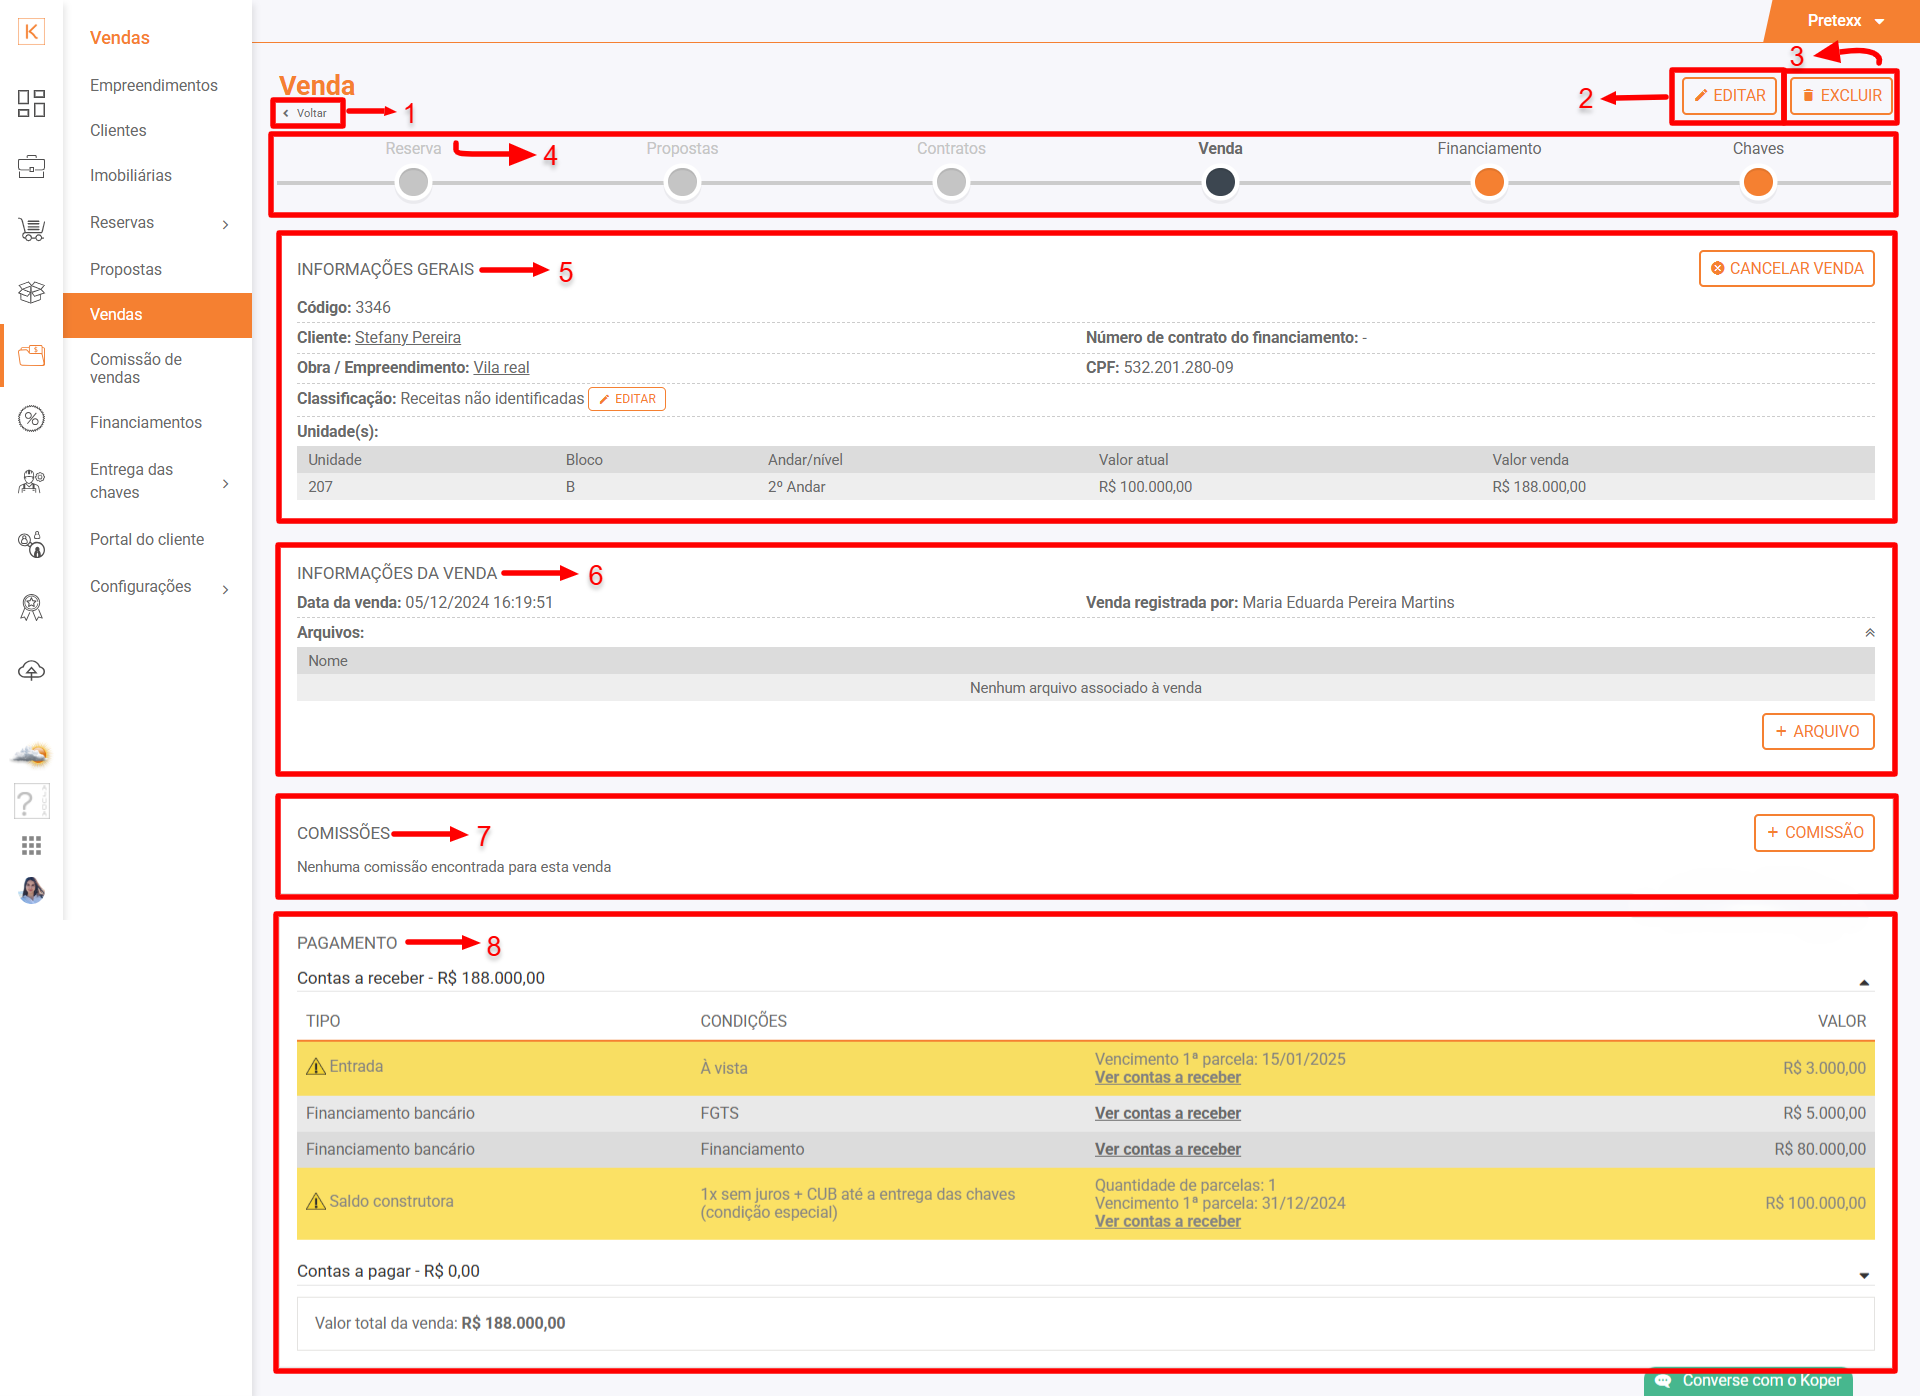Open Financiamentos in the side menu
The width and height of the screenshot is (1920, 1397).
tap(146, 423)
